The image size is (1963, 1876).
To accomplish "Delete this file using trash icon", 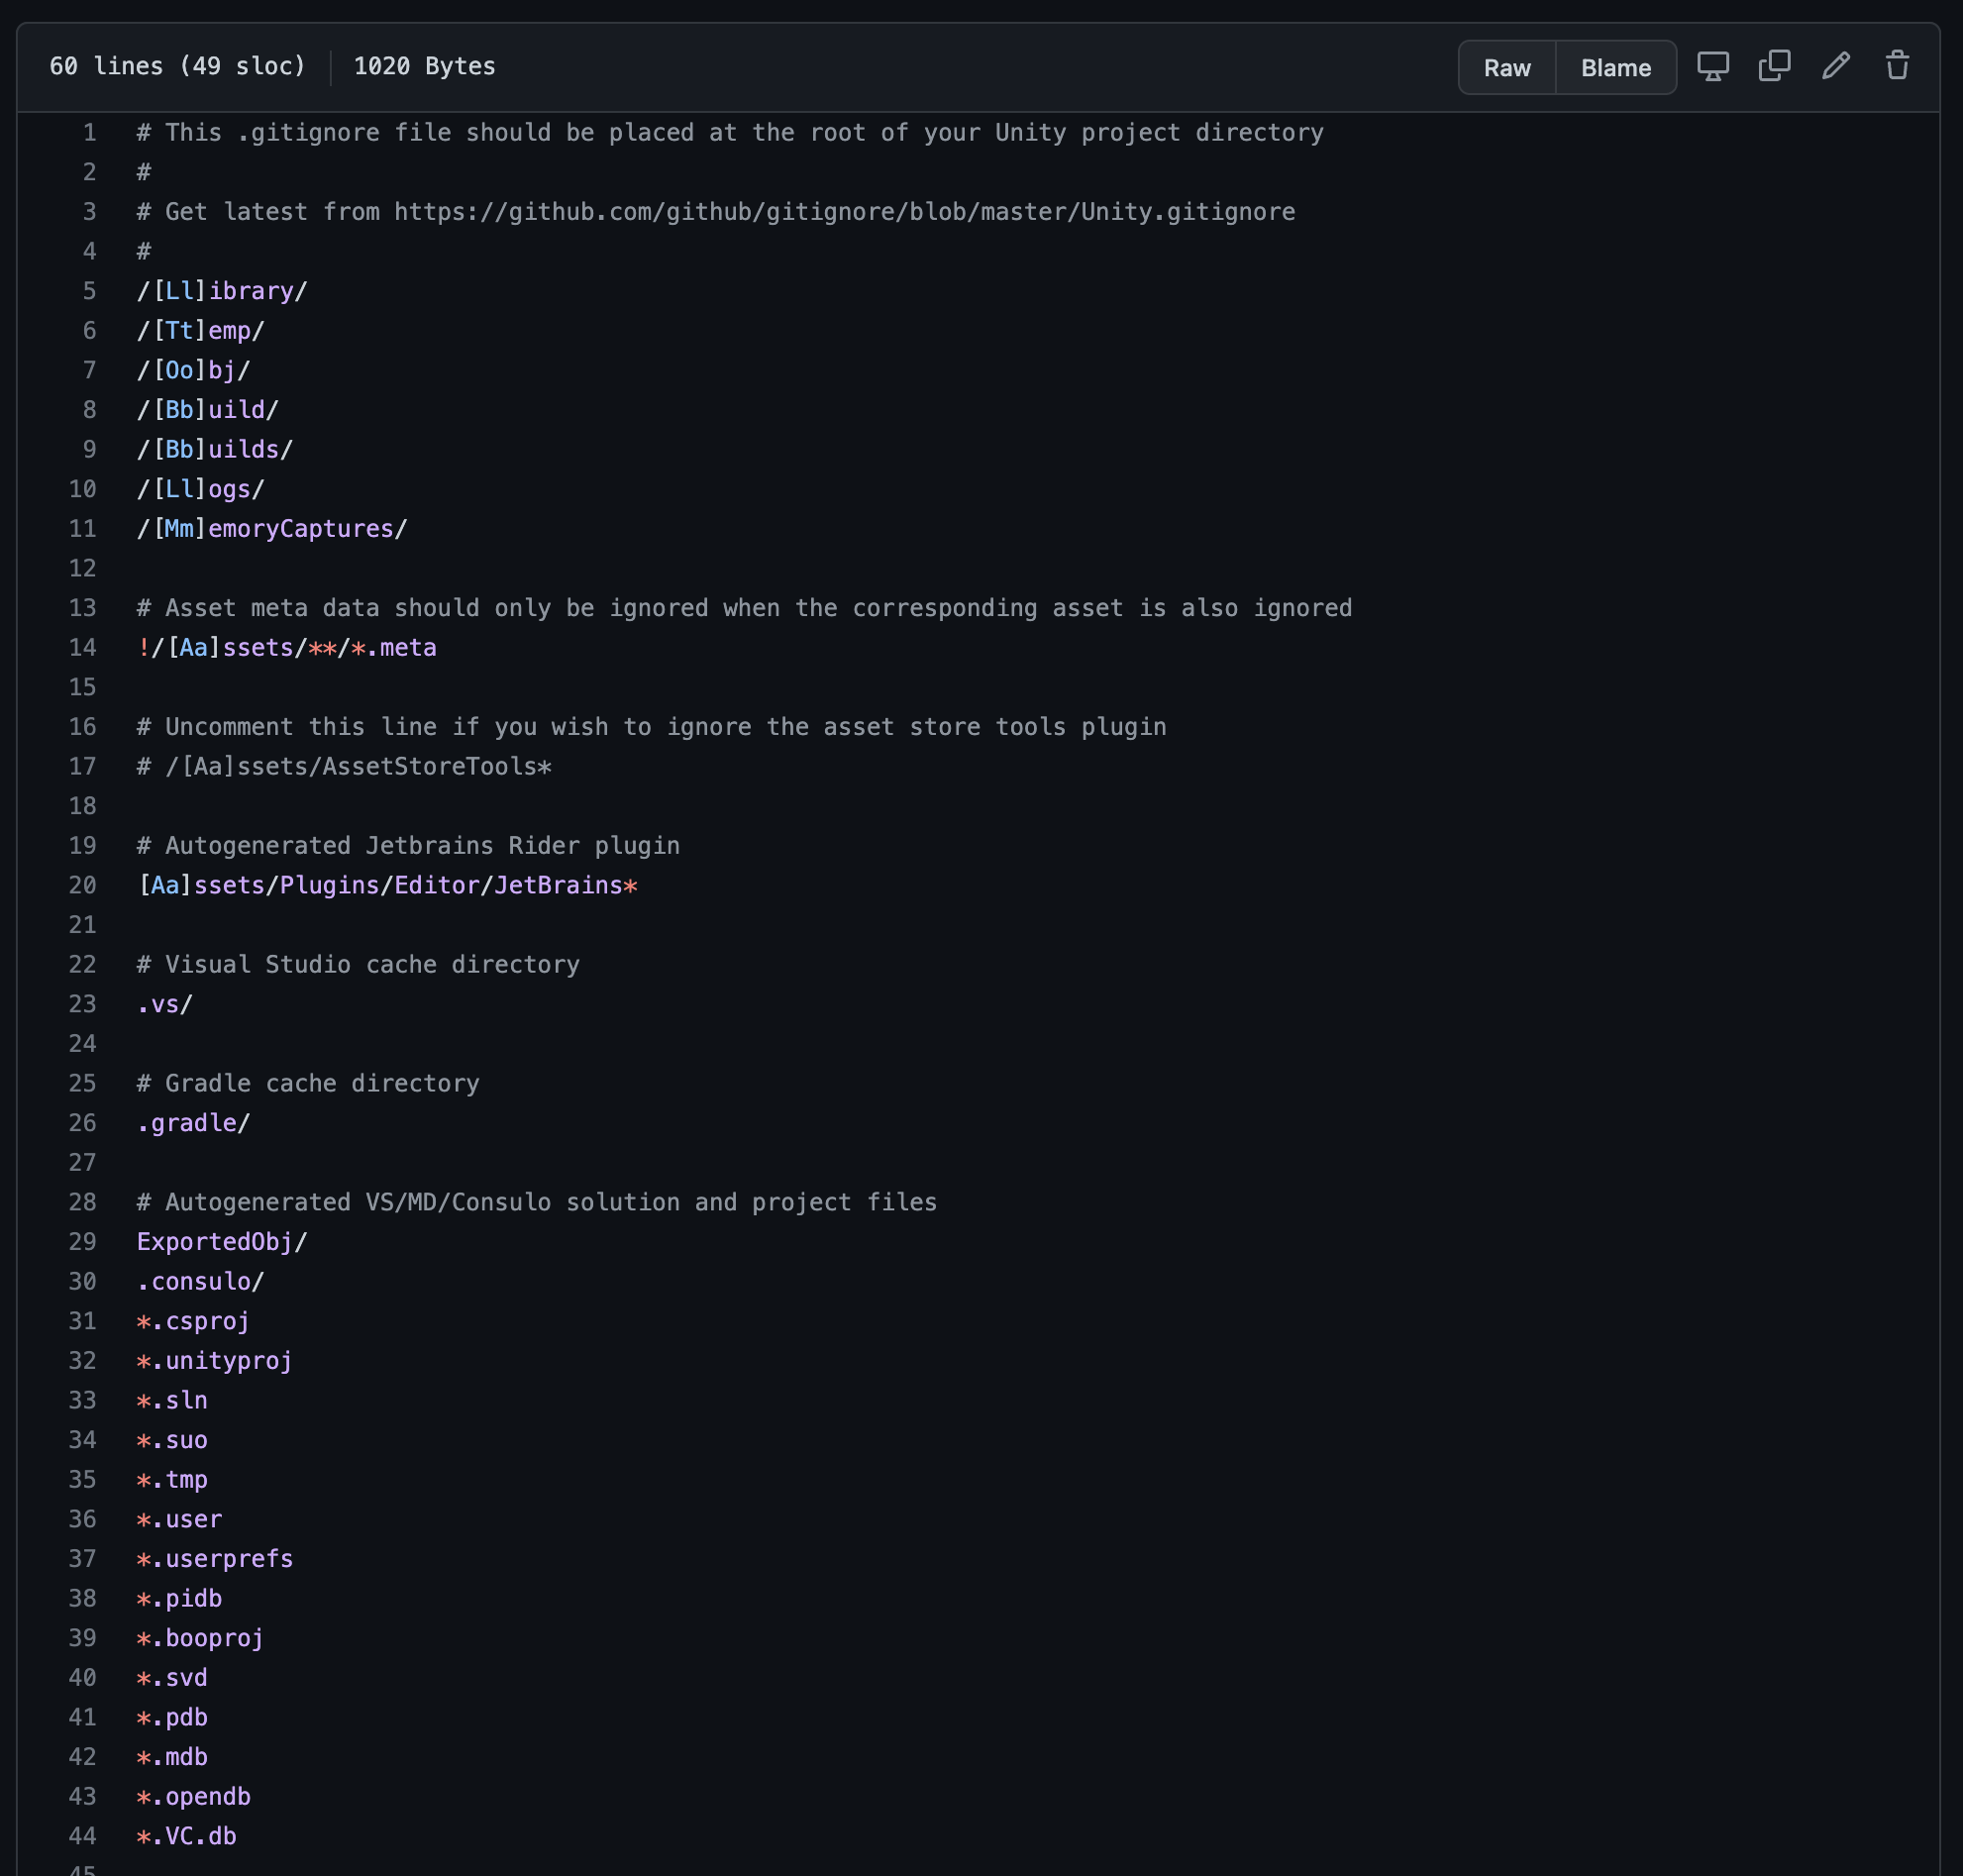I will click(1896, 67).
